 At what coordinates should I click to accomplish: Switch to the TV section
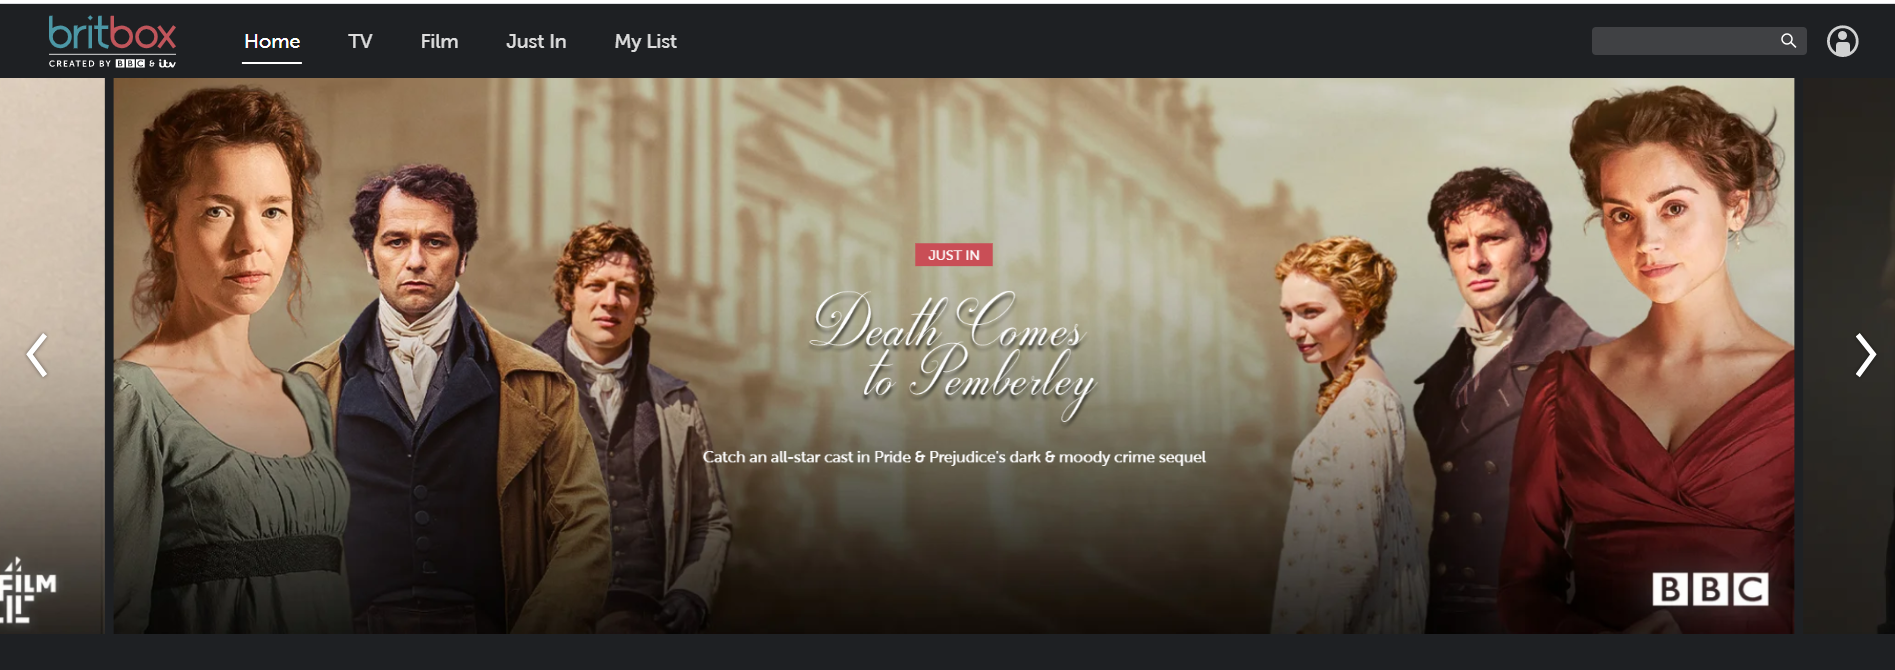pyautogui.click(x=360, y=41)
